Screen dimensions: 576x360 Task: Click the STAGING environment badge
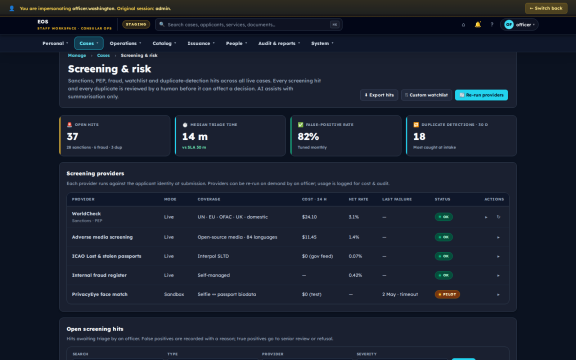(x=136, y=25)
